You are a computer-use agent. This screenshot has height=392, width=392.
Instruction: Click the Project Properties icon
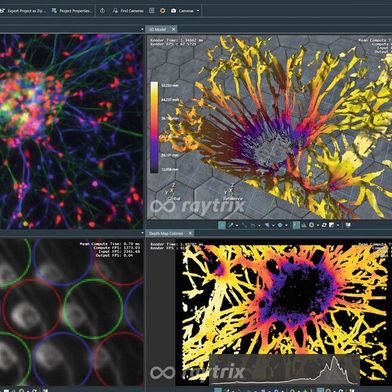[x=54, y=11]
